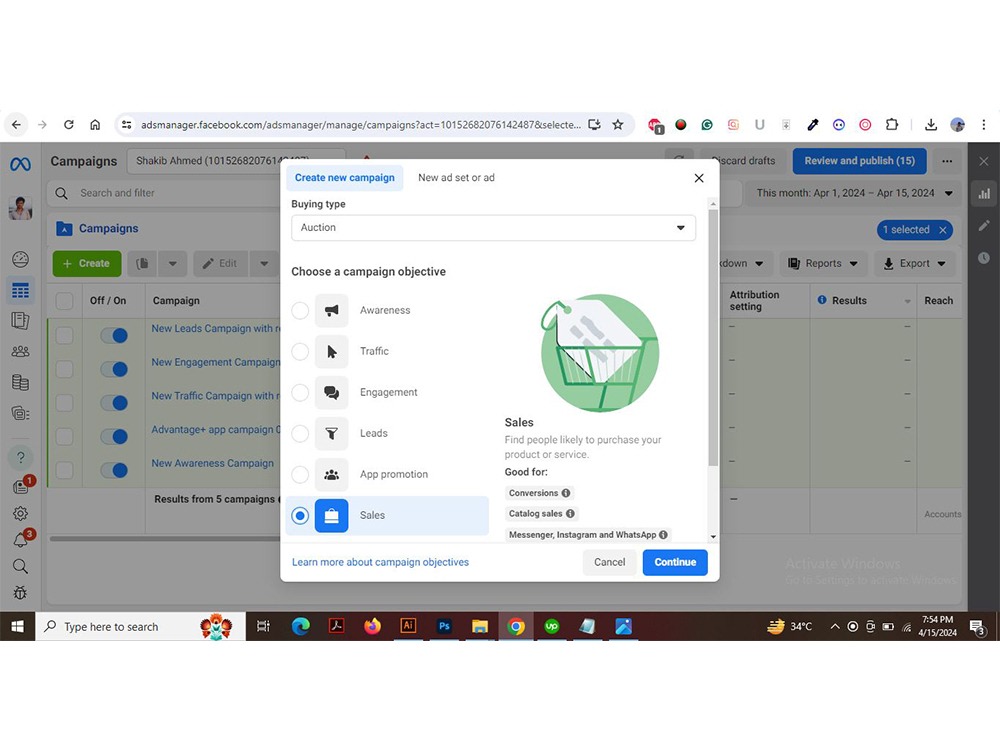Open Learn more about campaign objectives link
Image resolution: width=1000 pixels, height=750 pixels.
point(380,562)
